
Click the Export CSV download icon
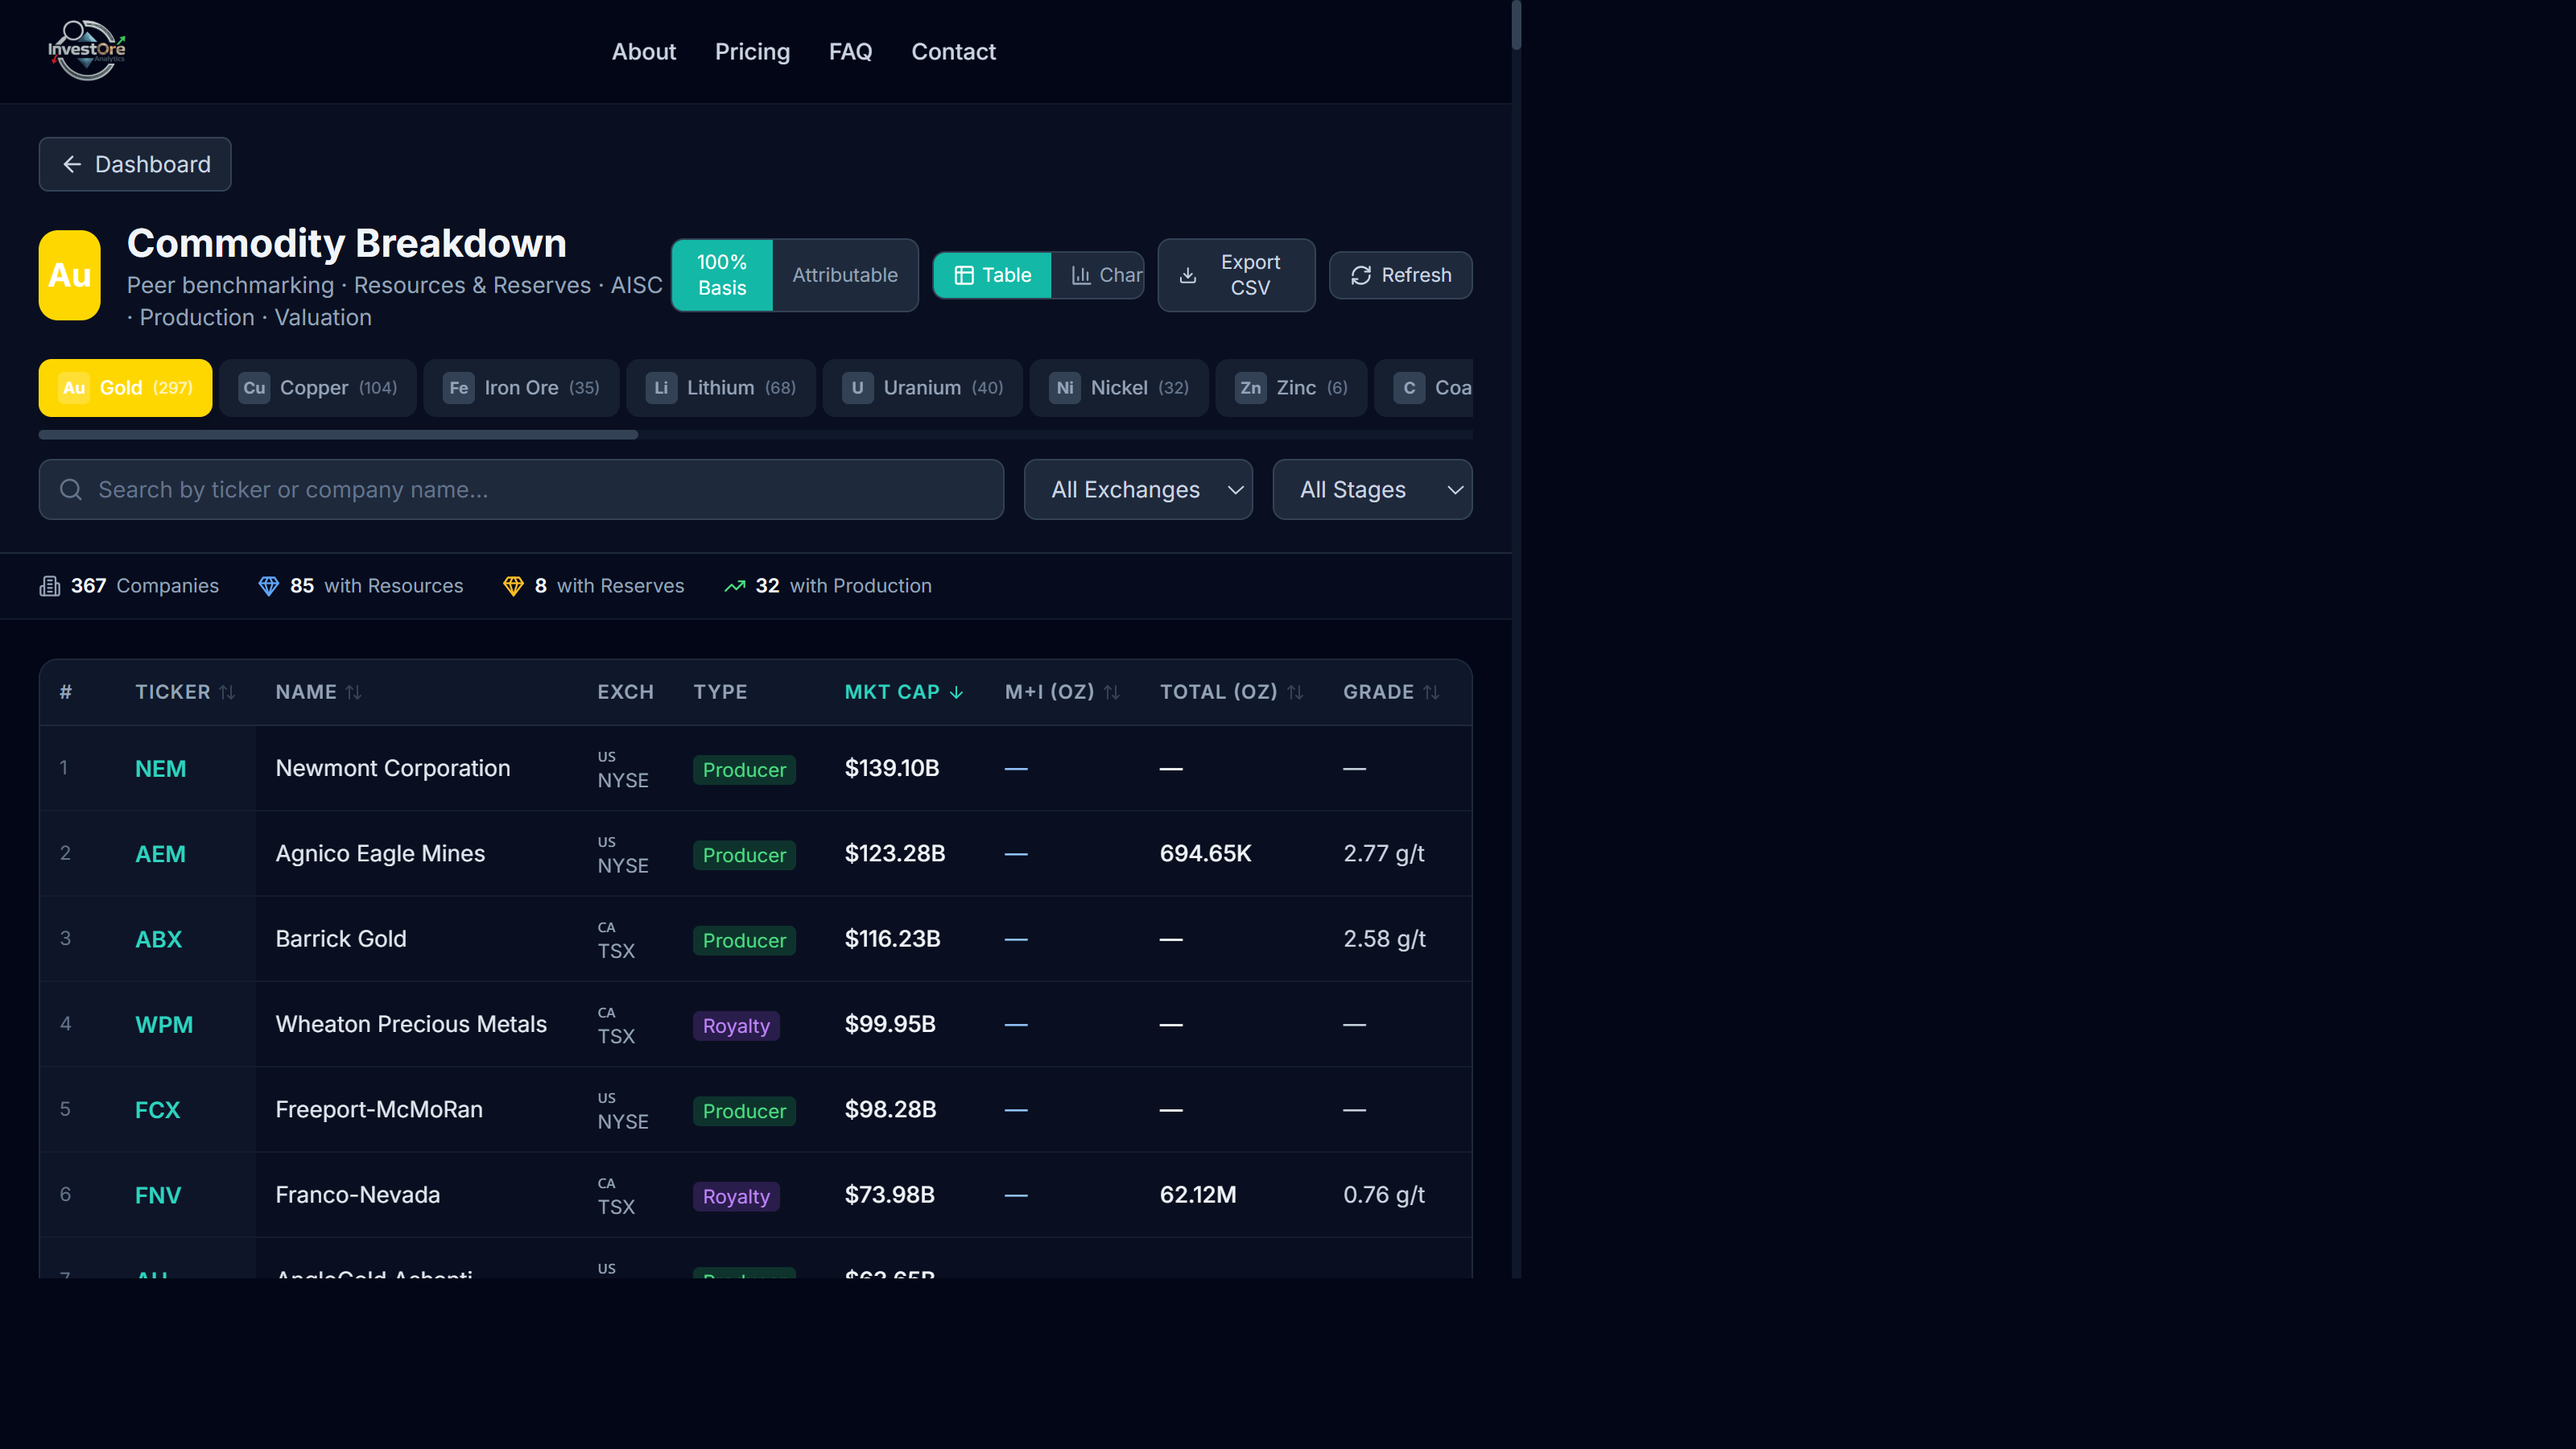point(1188,276)
